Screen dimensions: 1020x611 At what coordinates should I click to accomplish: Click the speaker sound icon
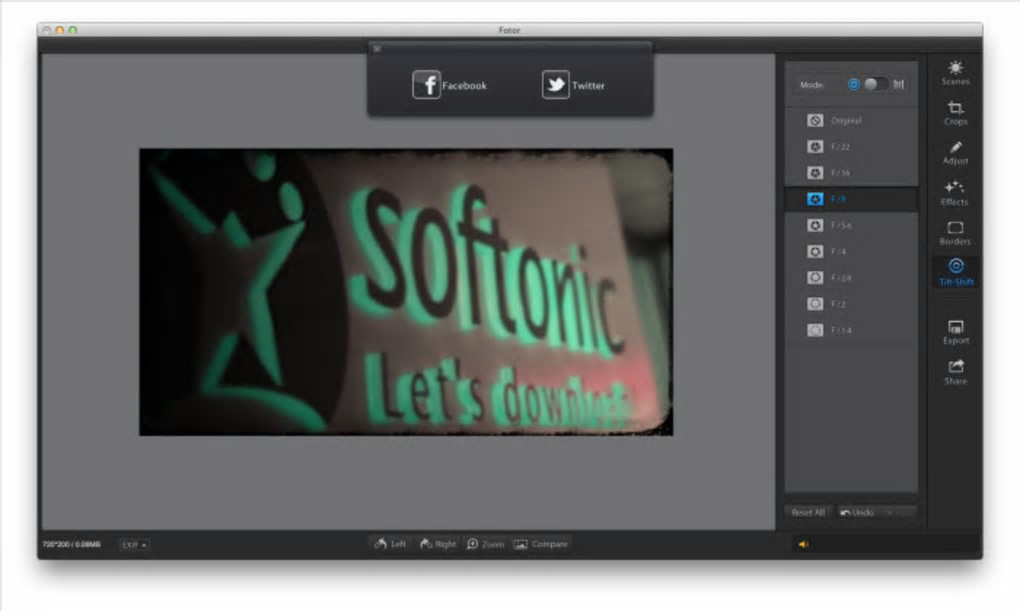803,545
